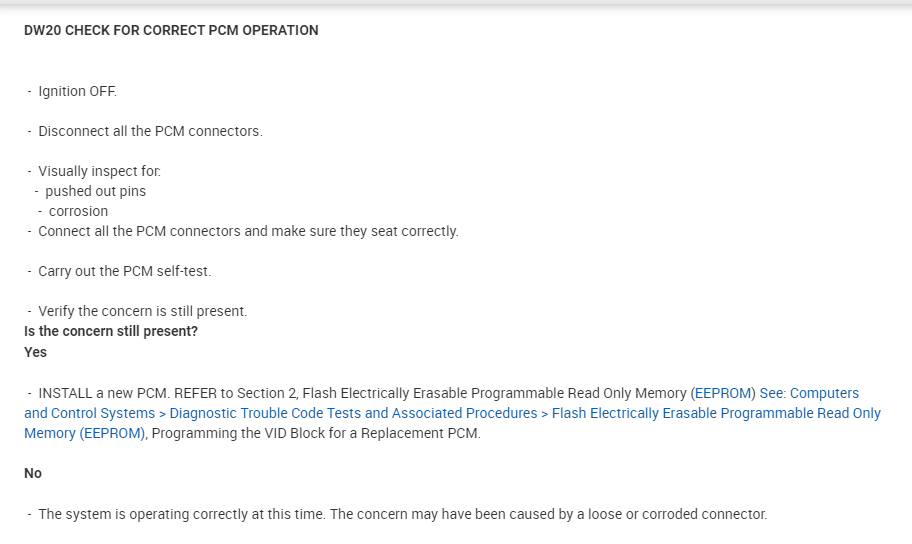912x544 pixels.
Task: Click the bold 'No' answer label
Action: [33, 473]
